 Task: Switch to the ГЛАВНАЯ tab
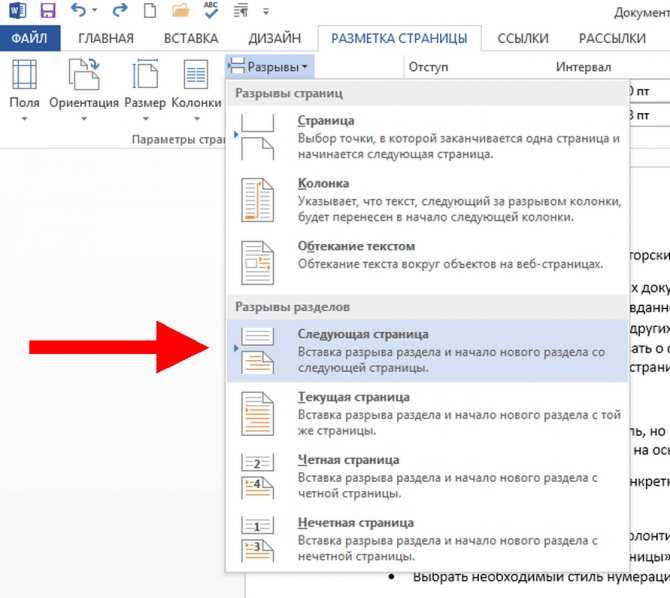(106, 38)
